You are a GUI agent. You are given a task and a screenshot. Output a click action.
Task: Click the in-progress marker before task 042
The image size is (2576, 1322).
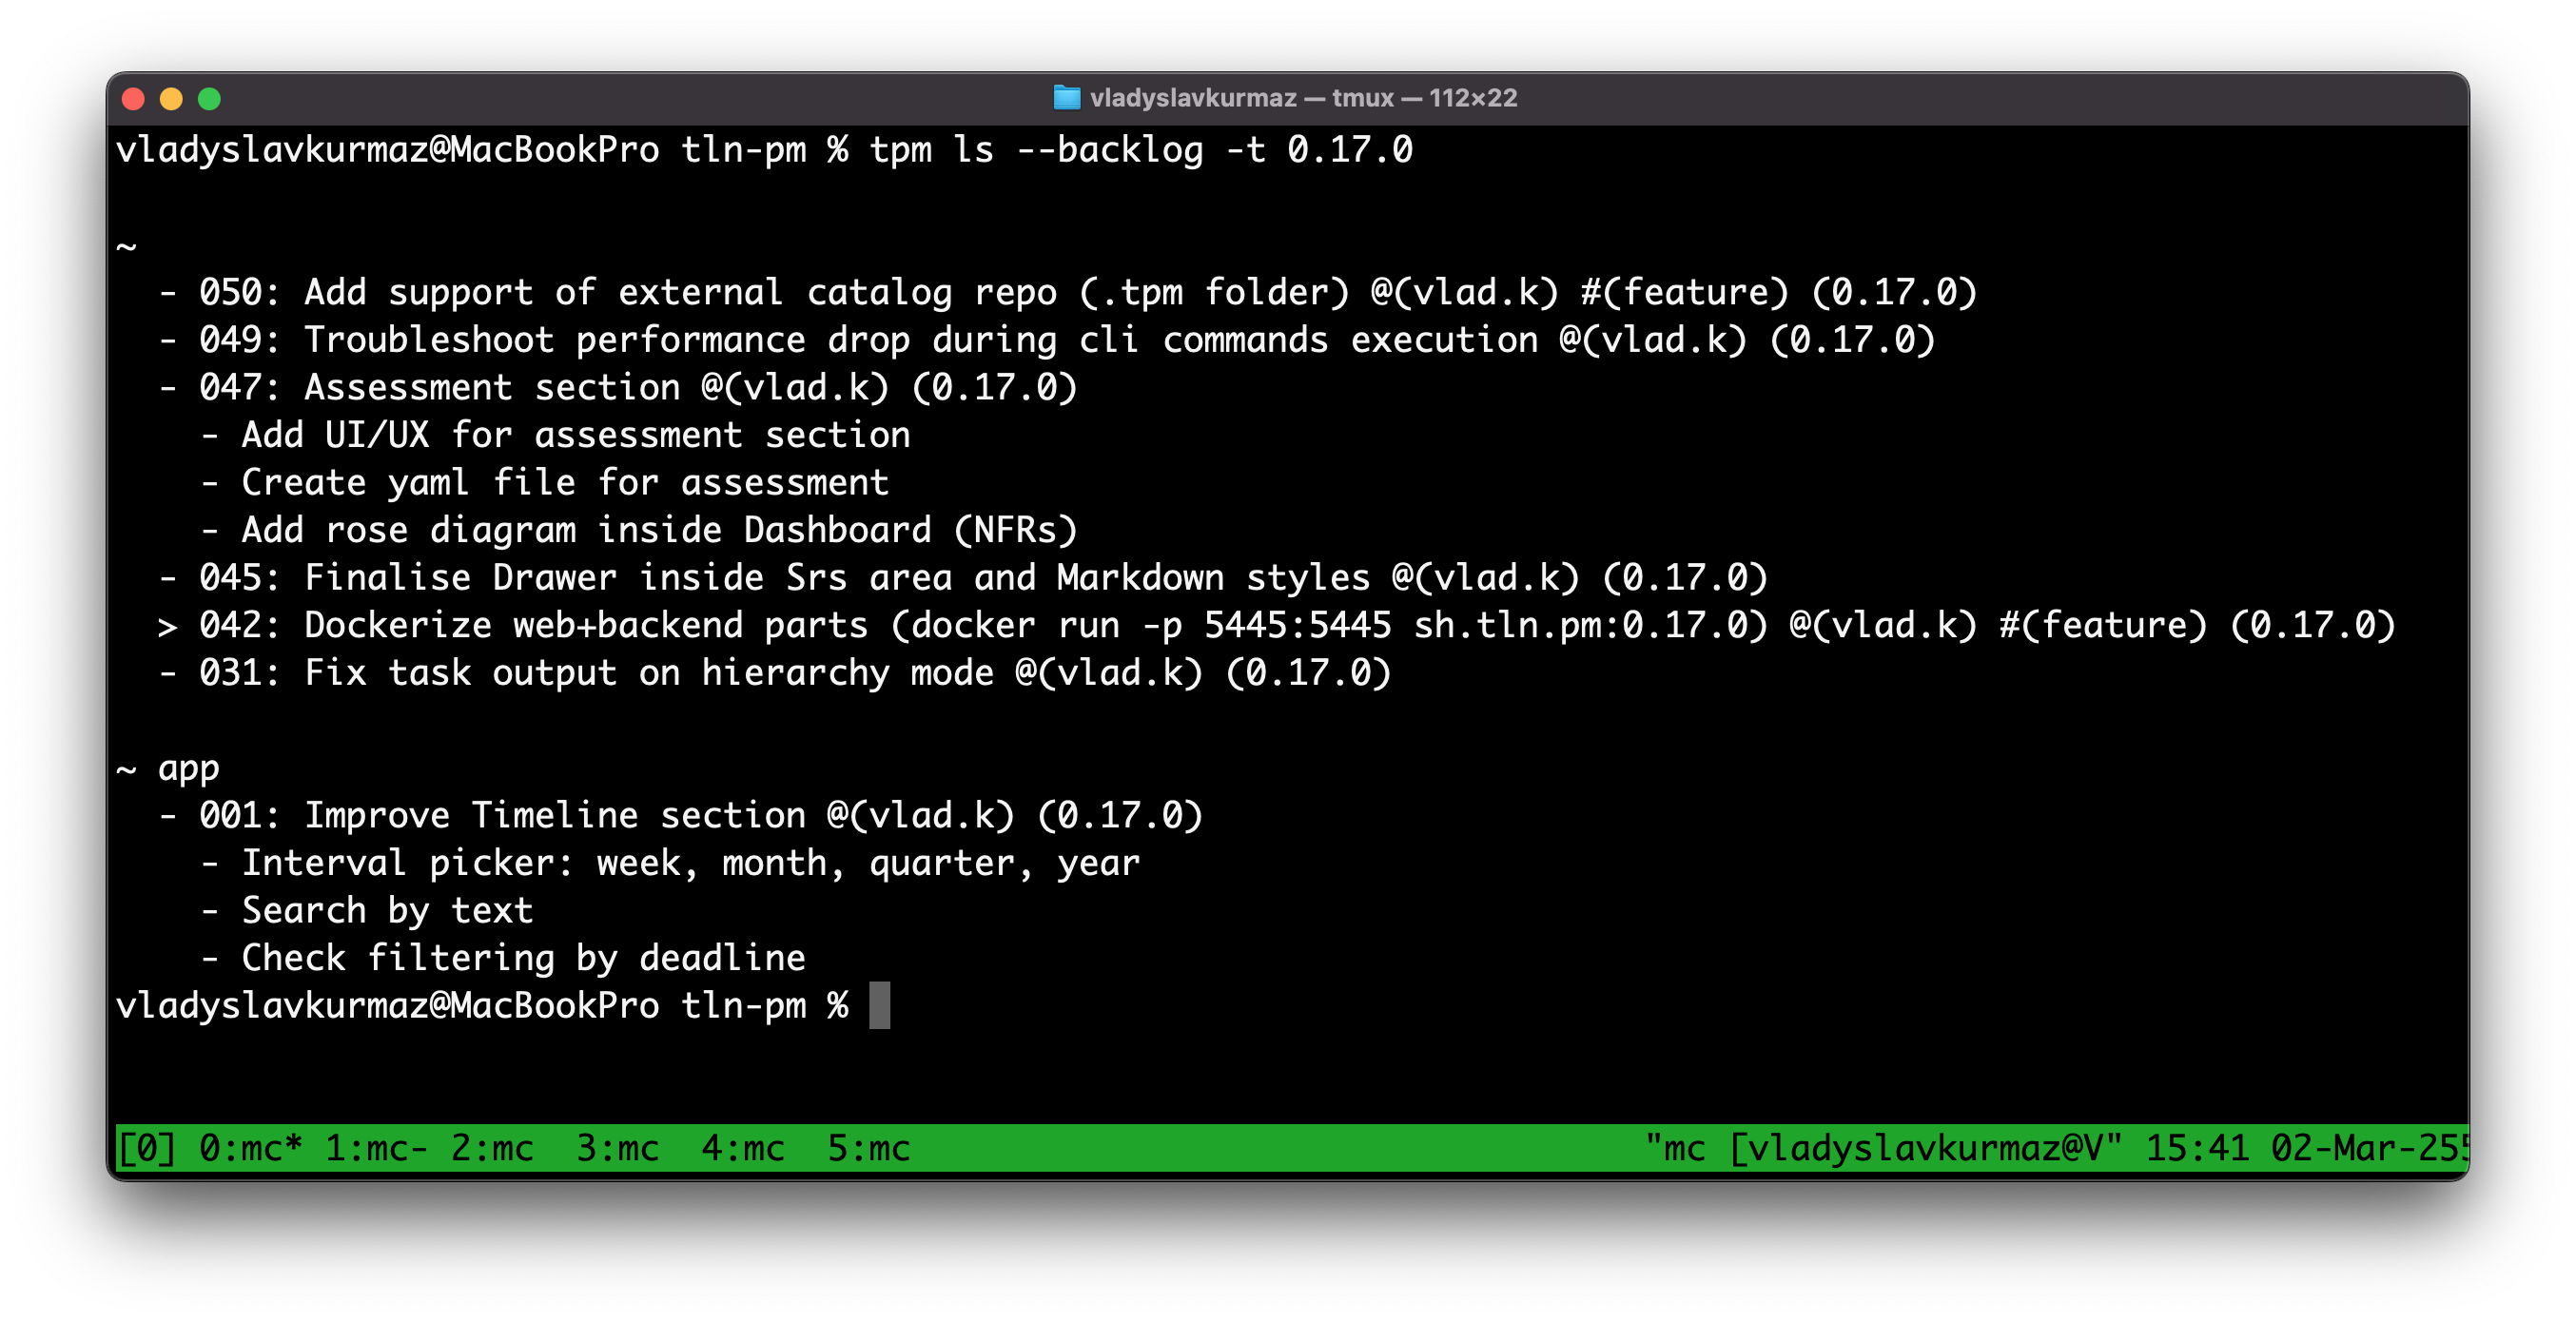point(167,626)
